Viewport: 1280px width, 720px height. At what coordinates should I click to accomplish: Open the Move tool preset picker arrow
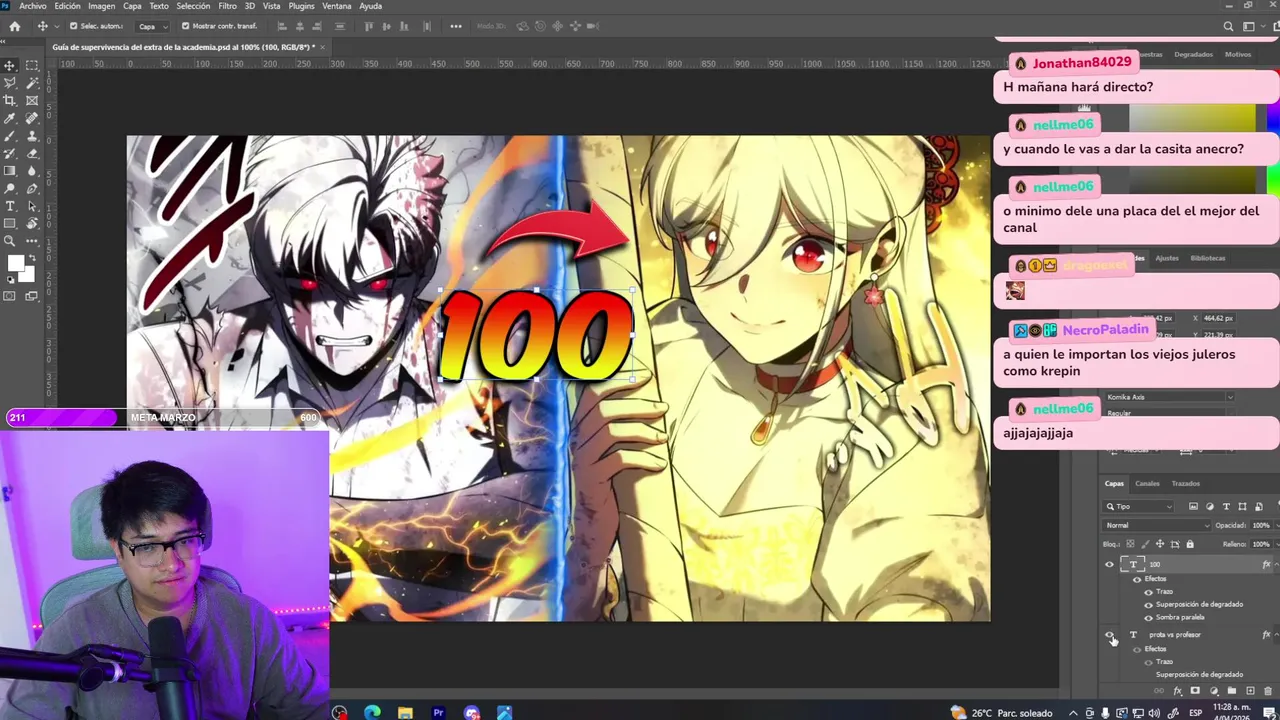click(x=56, y=26)
